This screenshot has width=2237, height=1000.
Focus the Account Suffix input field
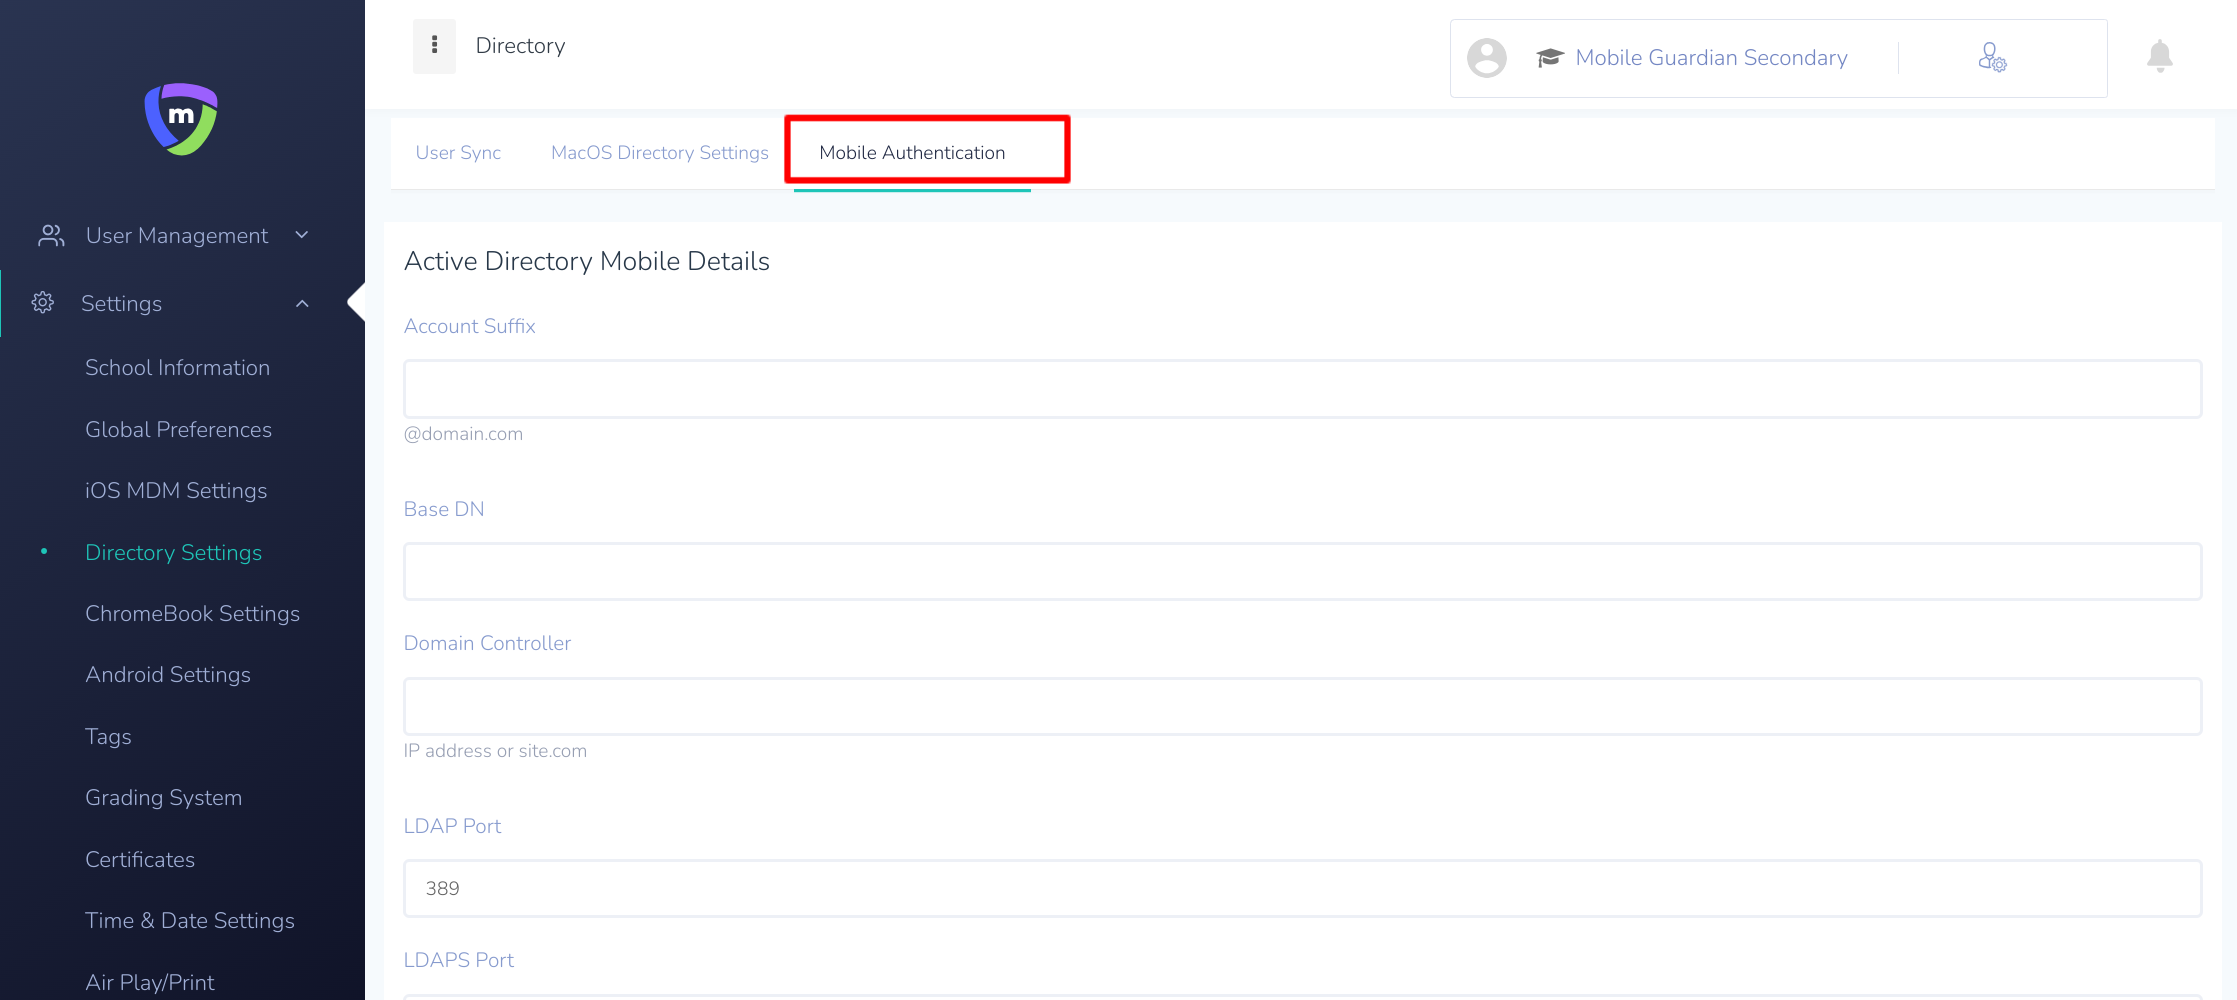(x=1302, y=389)
